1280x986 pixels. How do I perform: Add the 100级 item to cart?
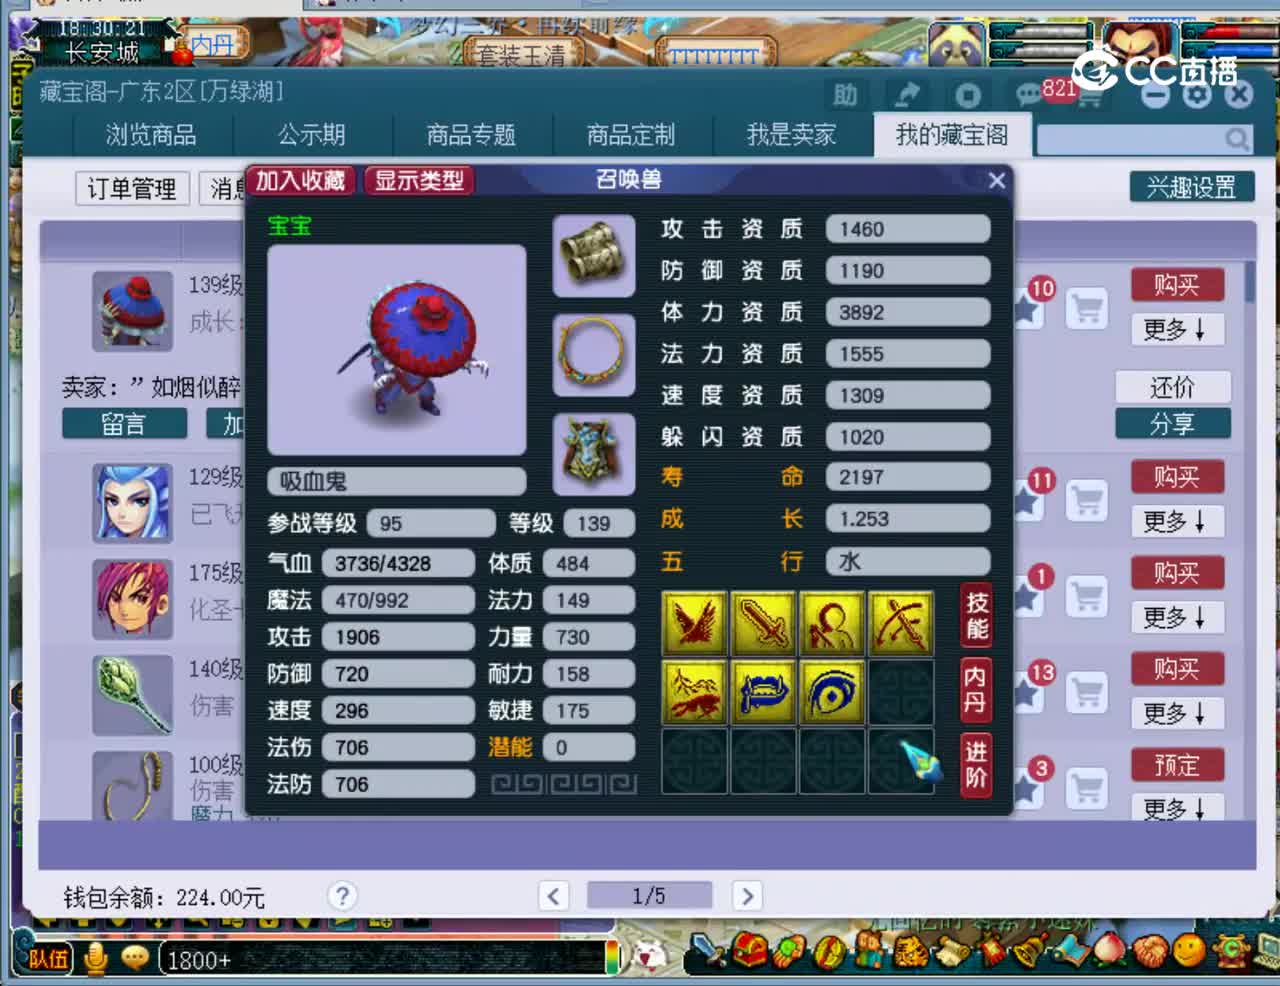[1086, 788]
